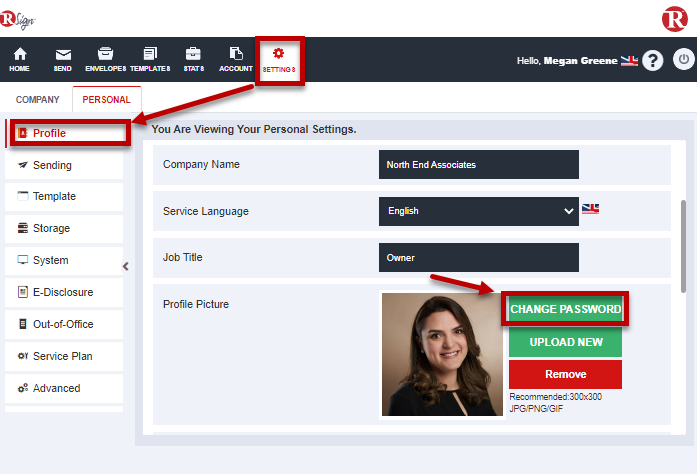Click the flag icon beside Megan Greene
Viewport: 697px width, 474px height.
629,61
